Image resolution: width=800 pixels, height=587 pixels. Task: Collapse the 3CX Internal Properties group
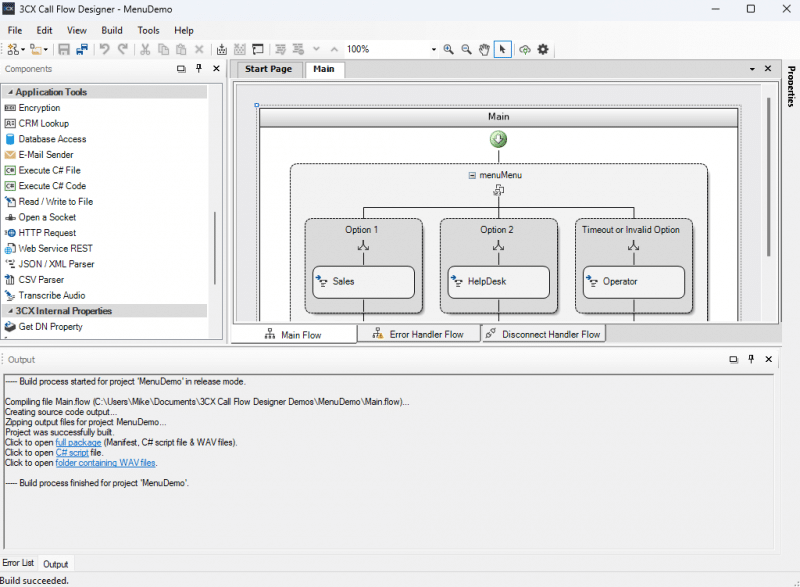tap(10, 311)
